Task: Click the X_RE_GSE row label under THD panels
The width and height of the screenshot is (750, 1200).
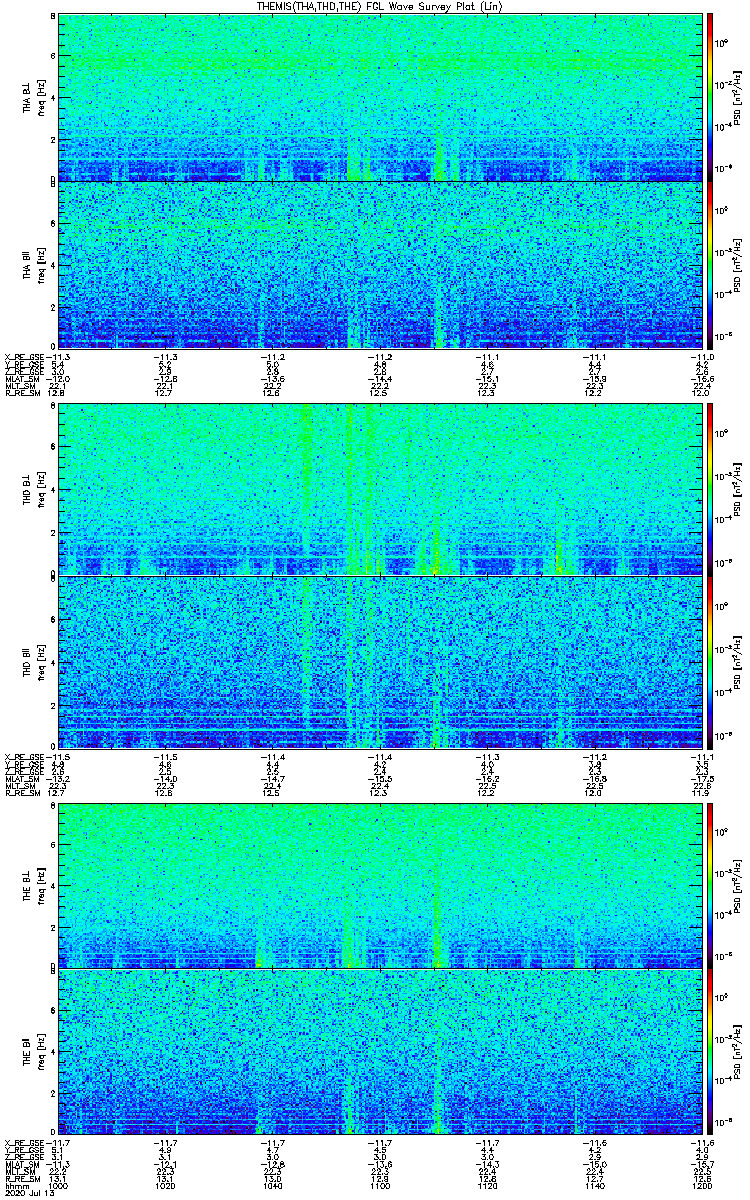Action: 26,757
